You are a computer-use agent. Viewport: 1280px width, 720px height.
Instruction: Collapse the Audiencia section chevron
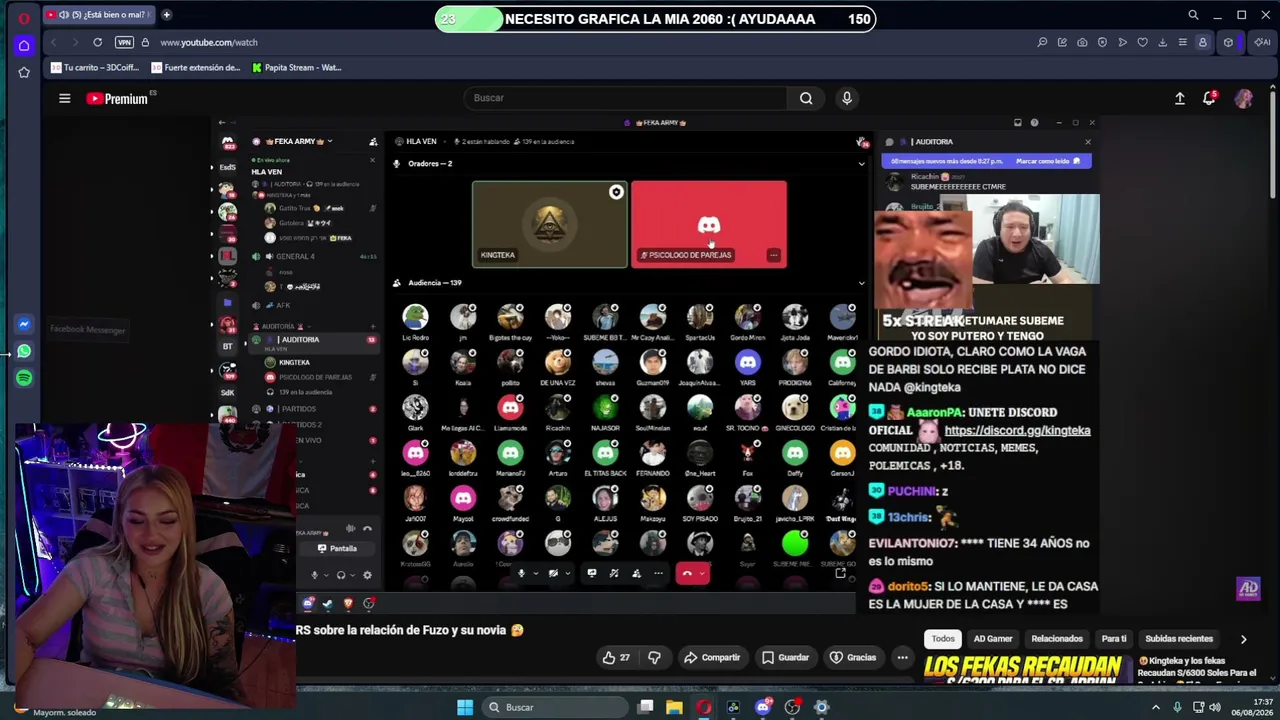coord(861,283)
